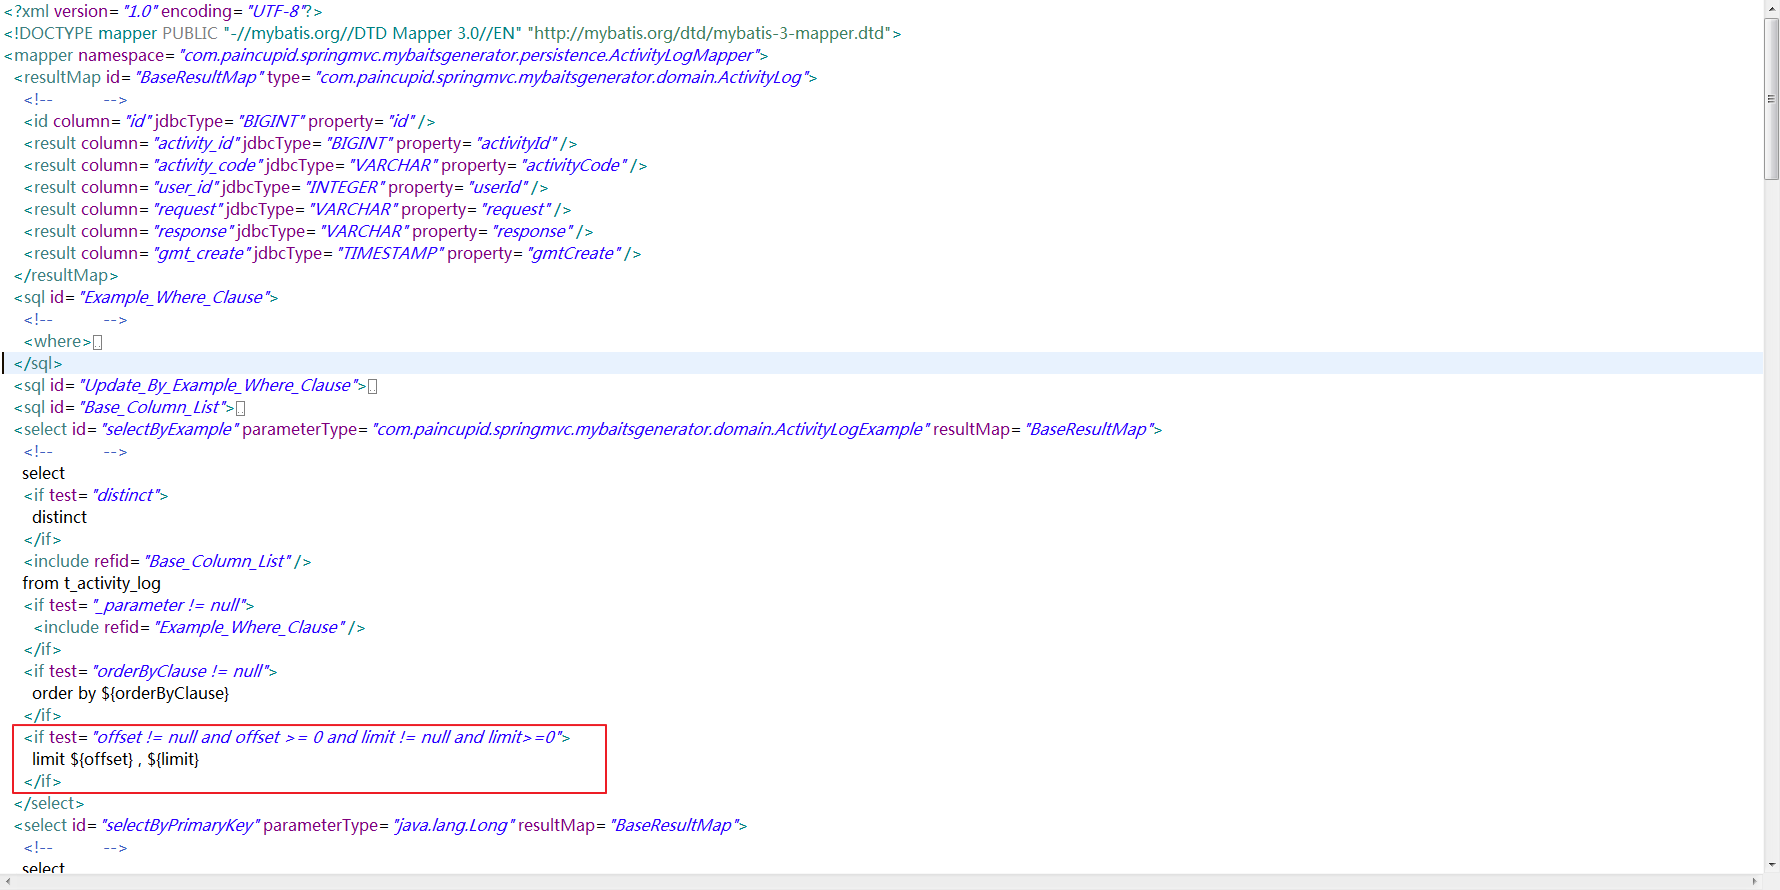Screen dimensions: 1780x890
Task: Click the scroll up arrow
Action: [1771, 8]
